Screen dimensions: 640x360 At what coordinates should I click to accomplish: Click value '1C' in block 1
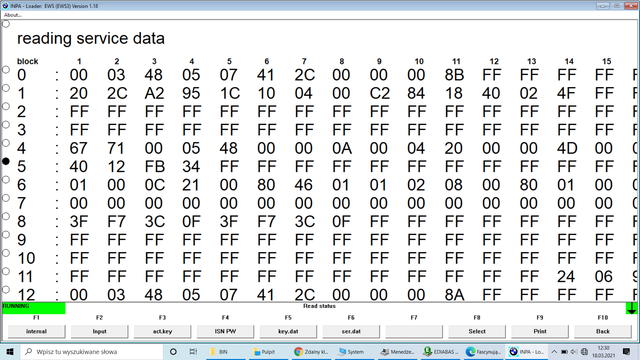tap(229, 93)
